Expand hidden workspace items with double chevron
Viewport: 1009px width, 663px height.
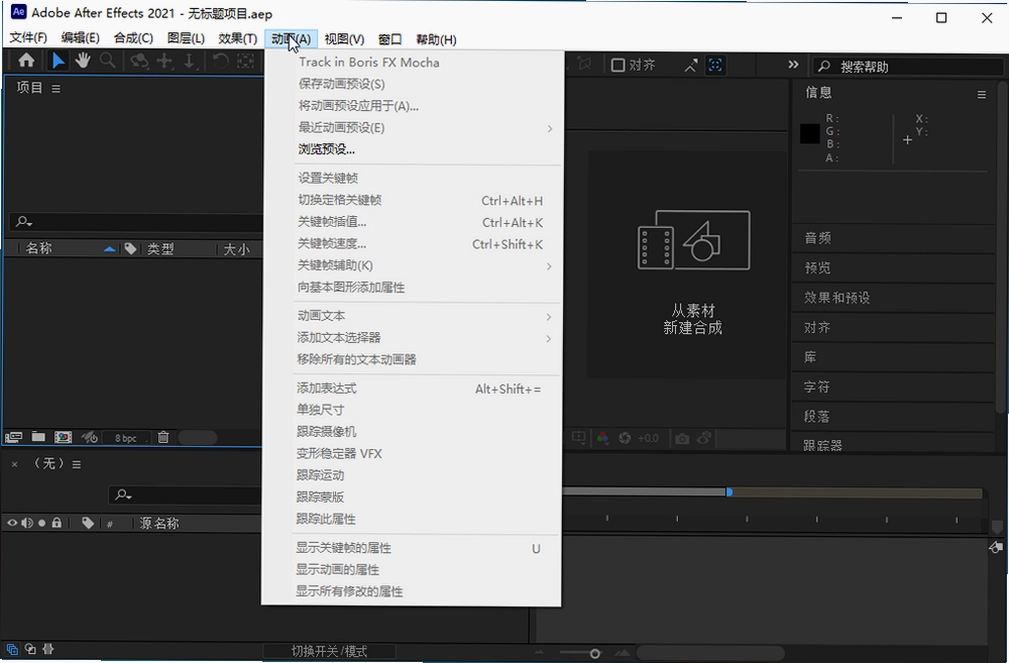793,64
